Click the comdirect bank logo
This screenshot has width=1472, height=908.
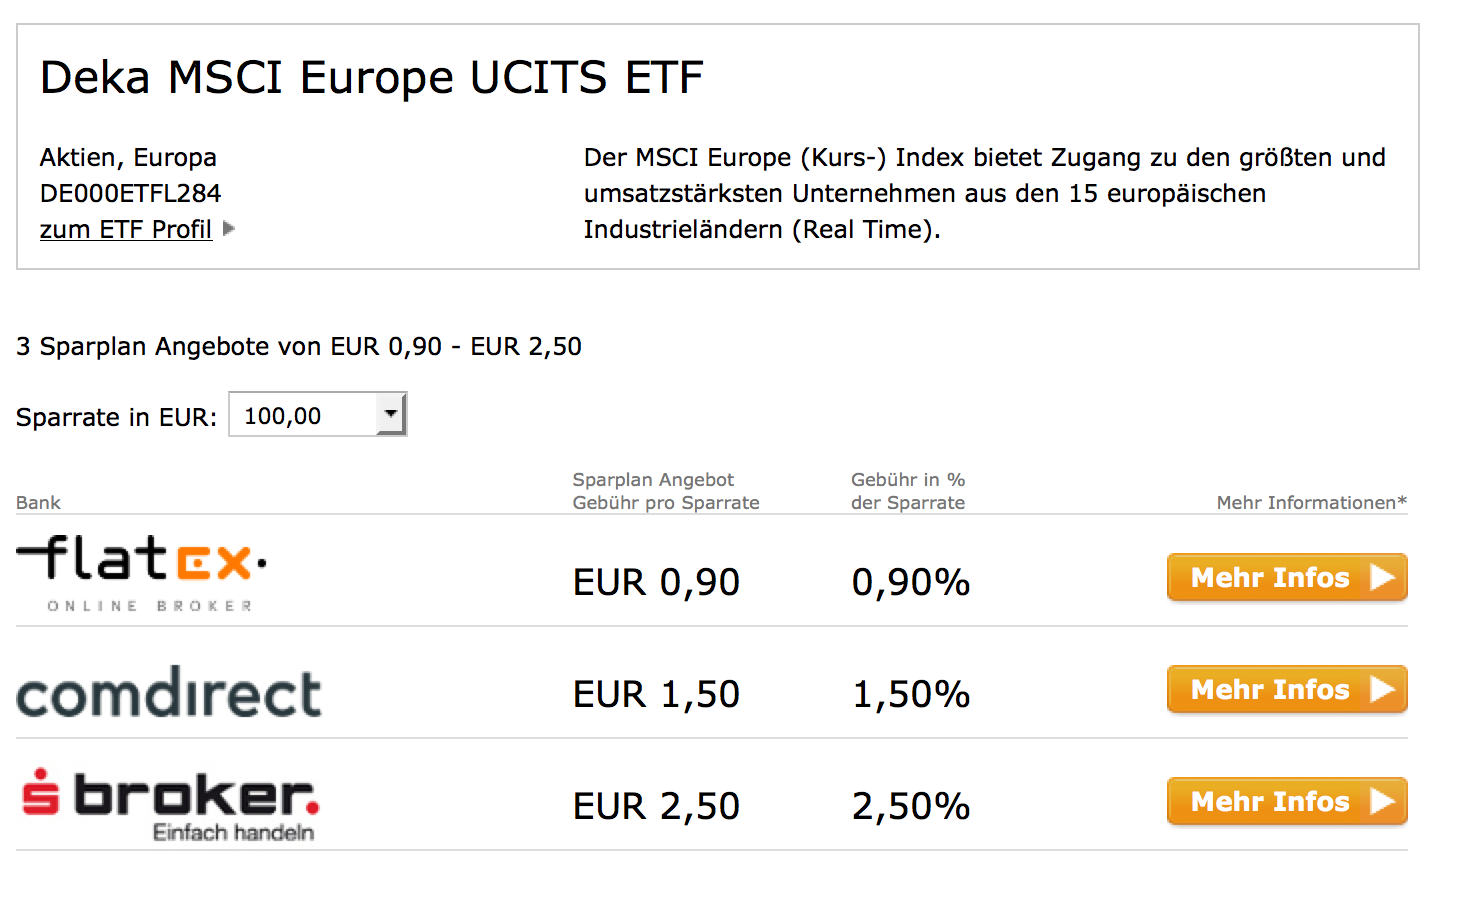[x=169, y=693]
